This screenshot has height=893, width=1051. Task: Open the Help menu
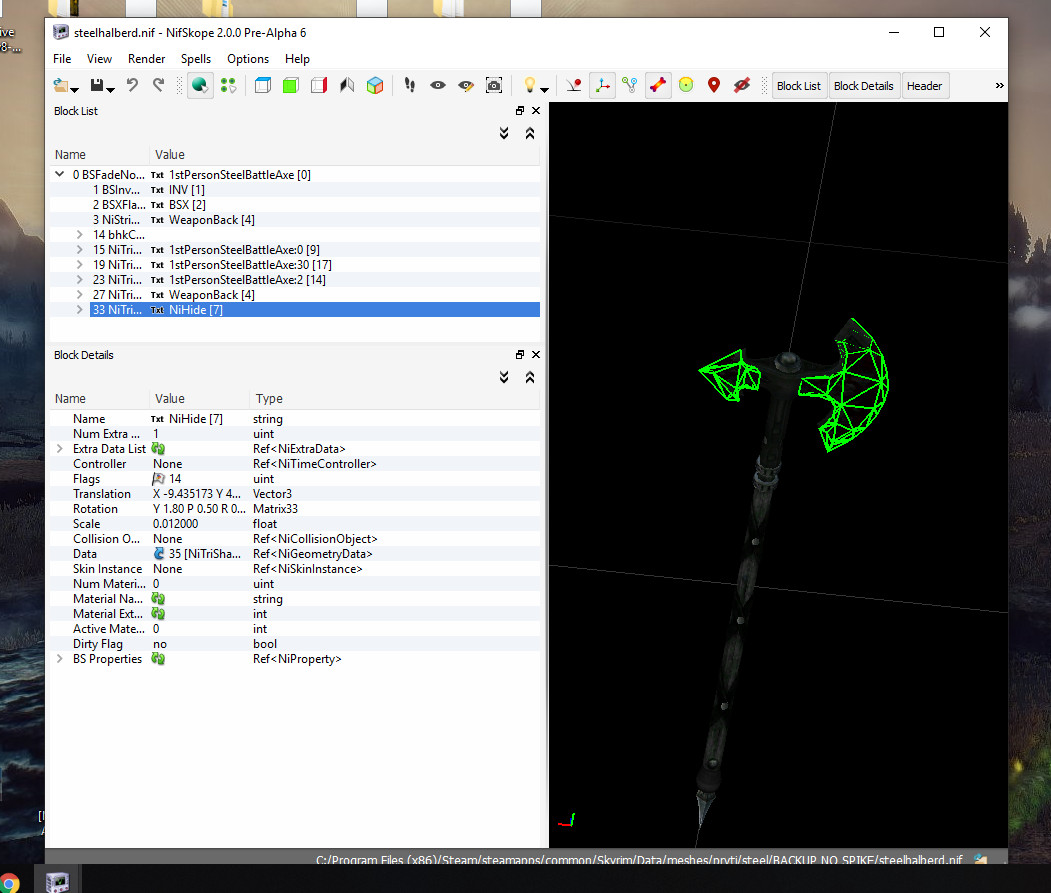click(x=297, y=59)
